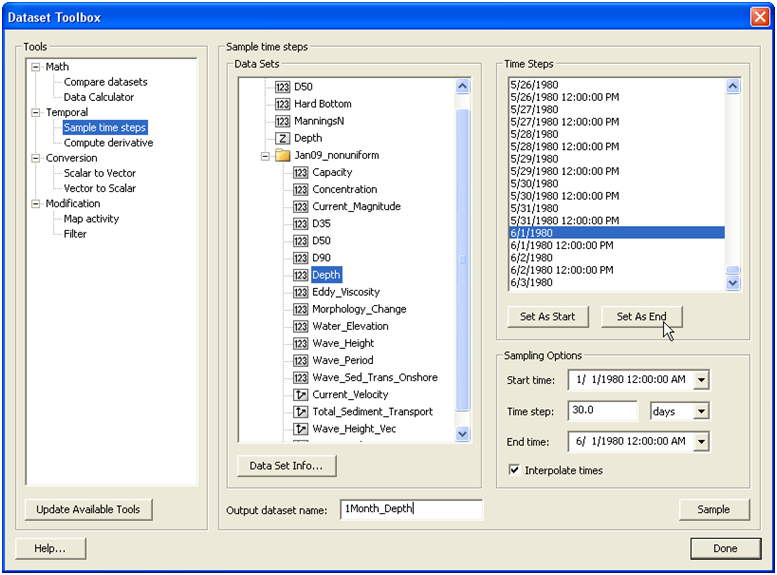Select the Eddy_Viscosity dataset
Image resolution: width=777 pixels, height=575 pixels.
click(346, 292)
